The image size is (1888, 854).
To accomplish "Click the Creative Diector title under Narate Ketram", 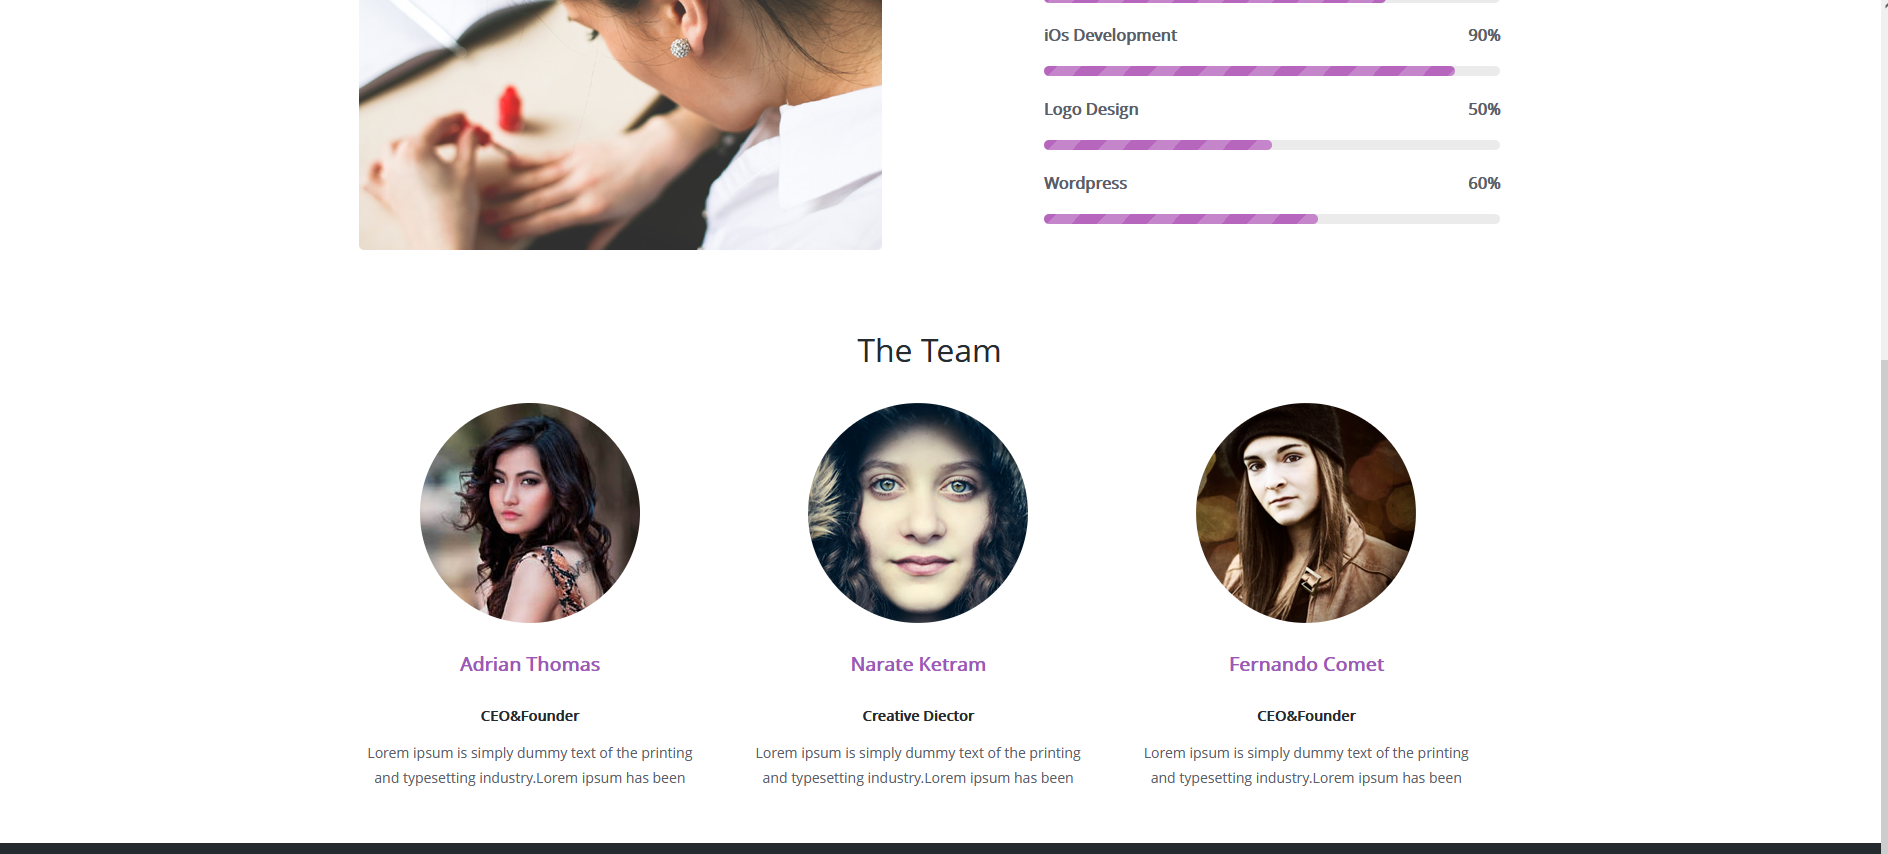I will 918,716.
